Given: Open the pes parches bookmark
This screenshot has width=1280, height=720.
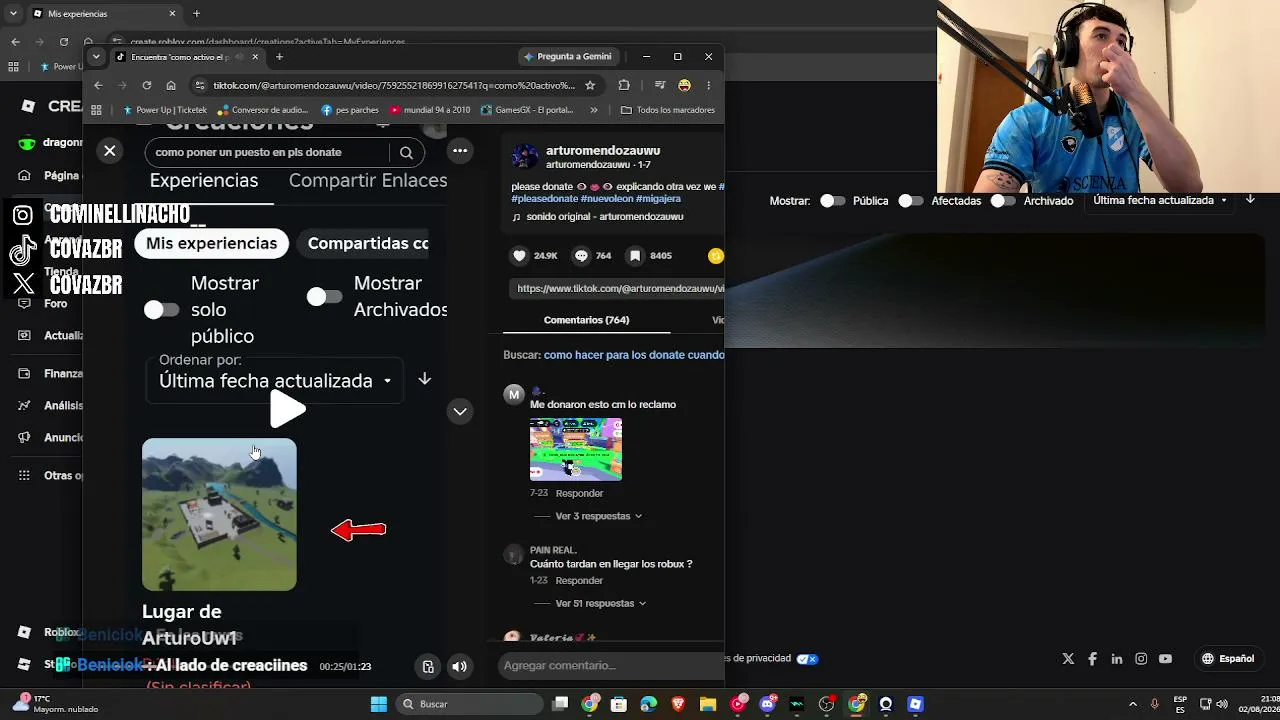Looking at the screenshot, I should 350,110.
